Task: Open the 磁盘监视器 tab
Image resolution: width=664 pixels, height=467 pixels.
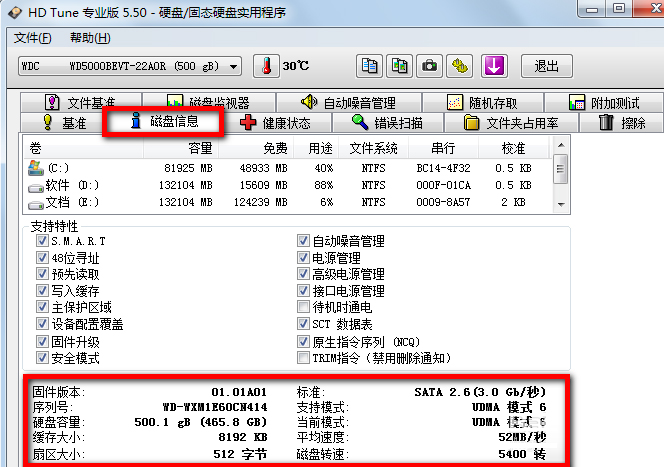Action: pos(209,102)
